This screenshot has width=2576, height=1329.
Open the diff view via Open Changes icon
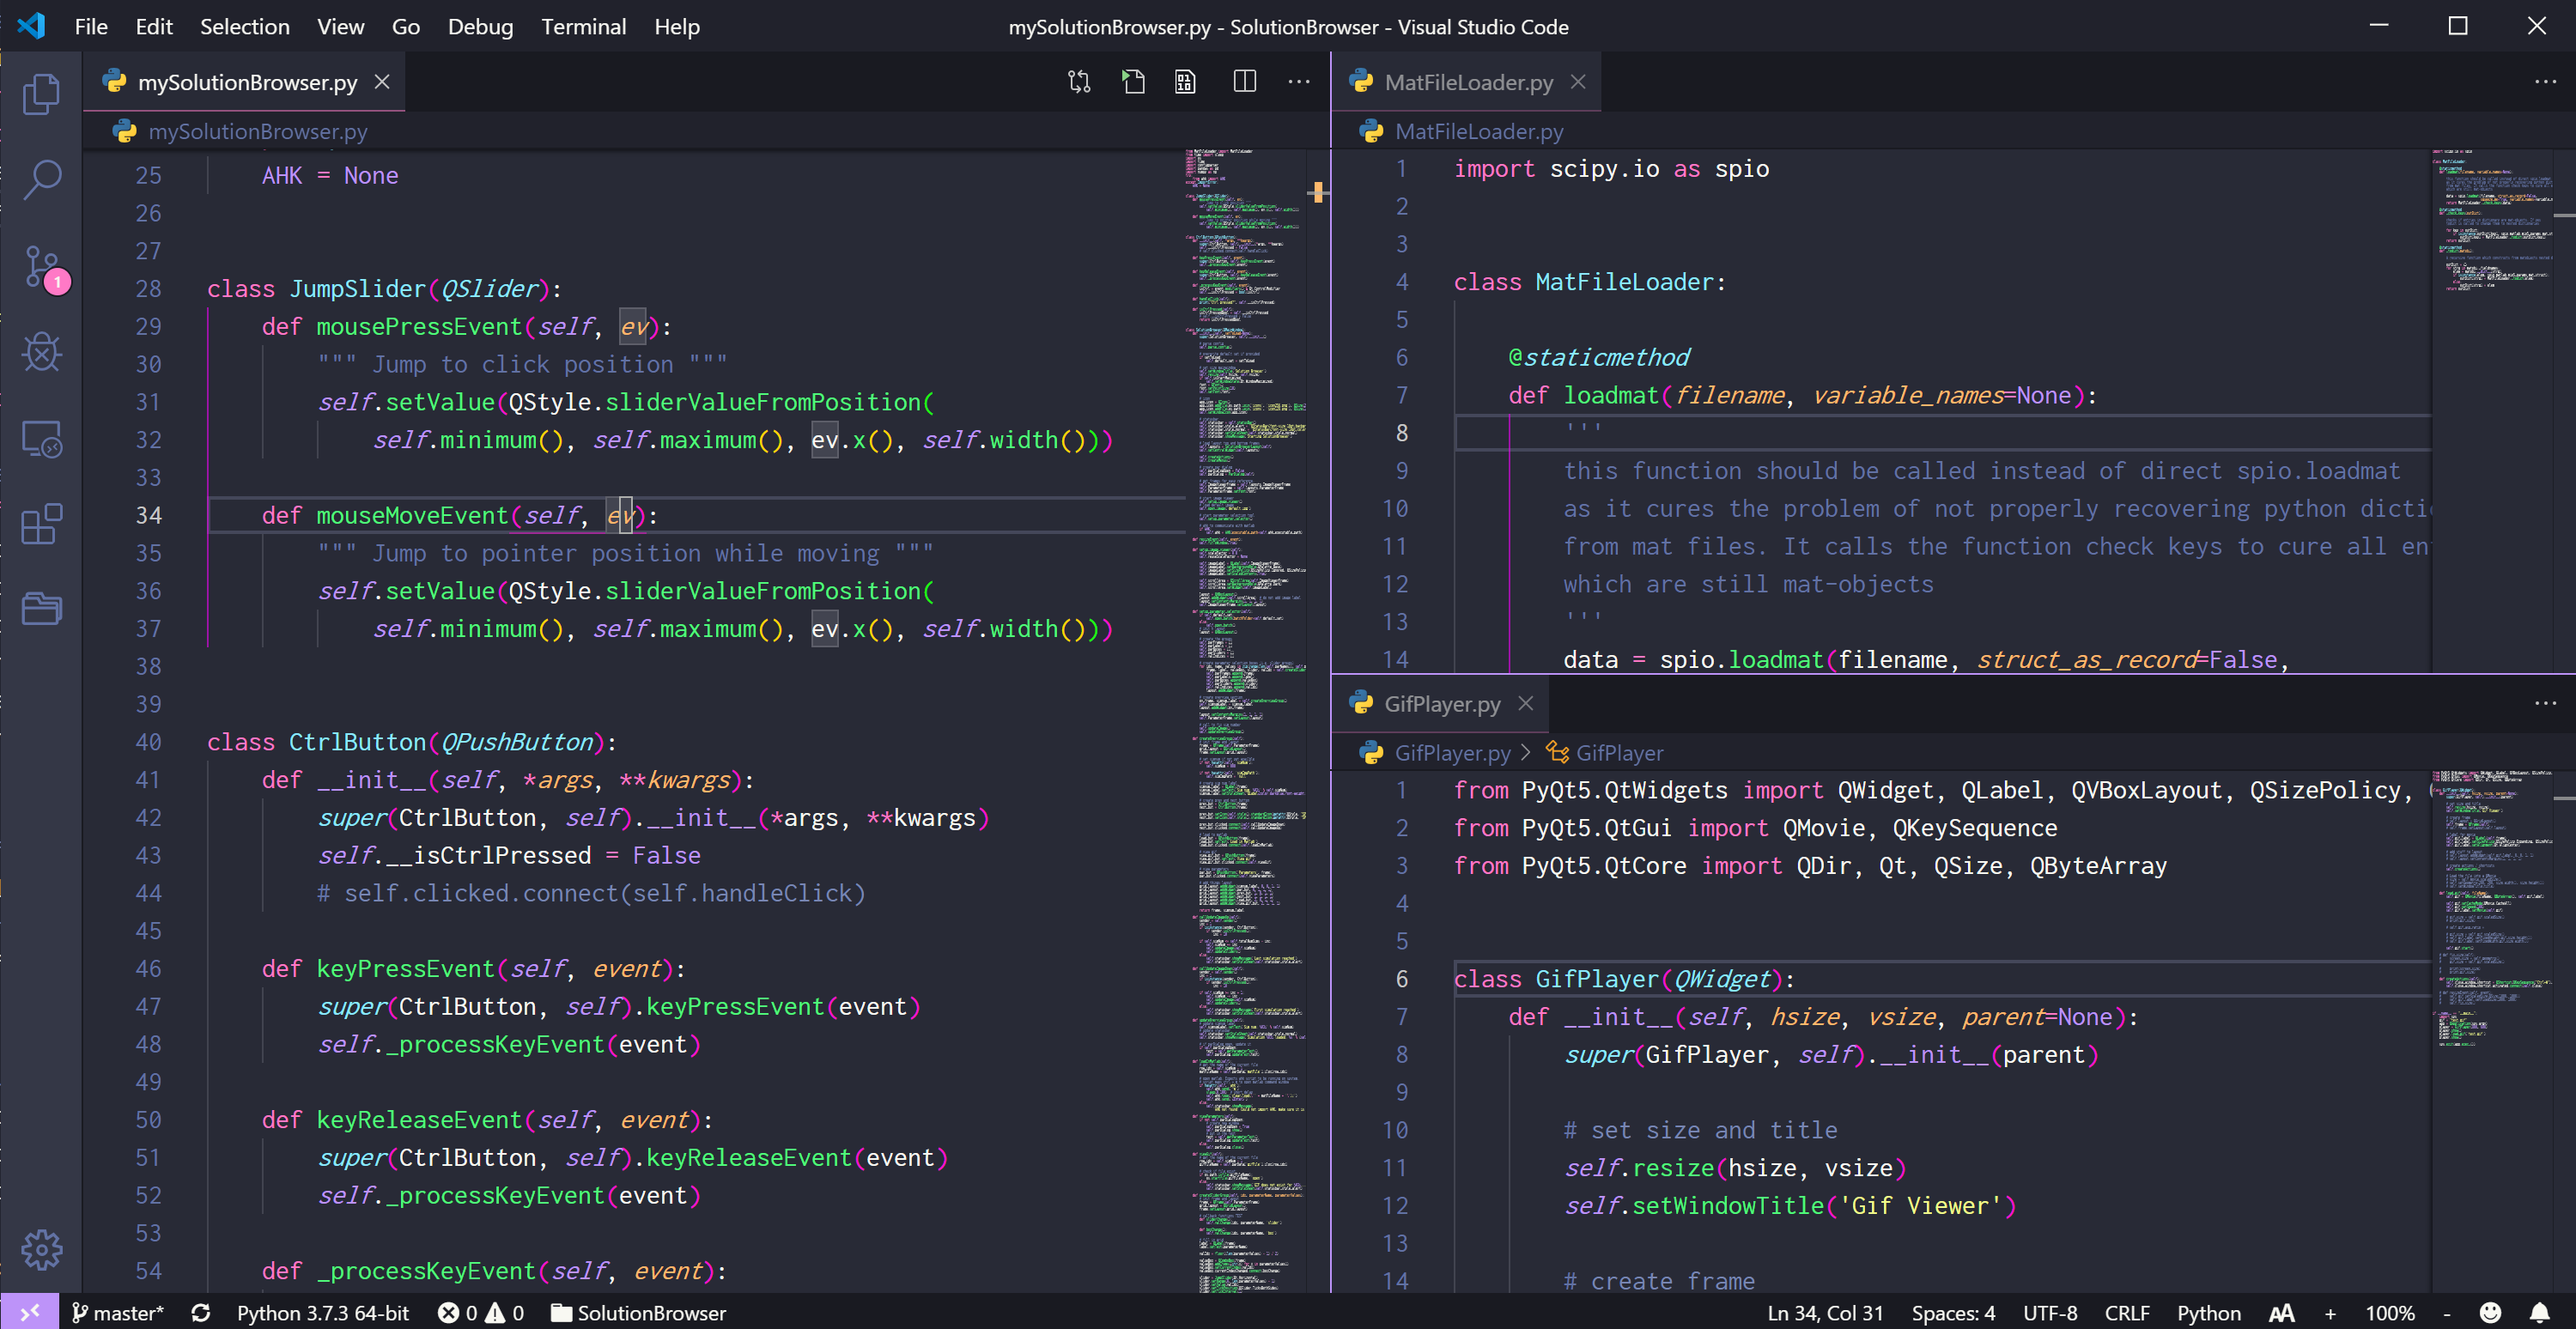click(x=1079, y=82)
